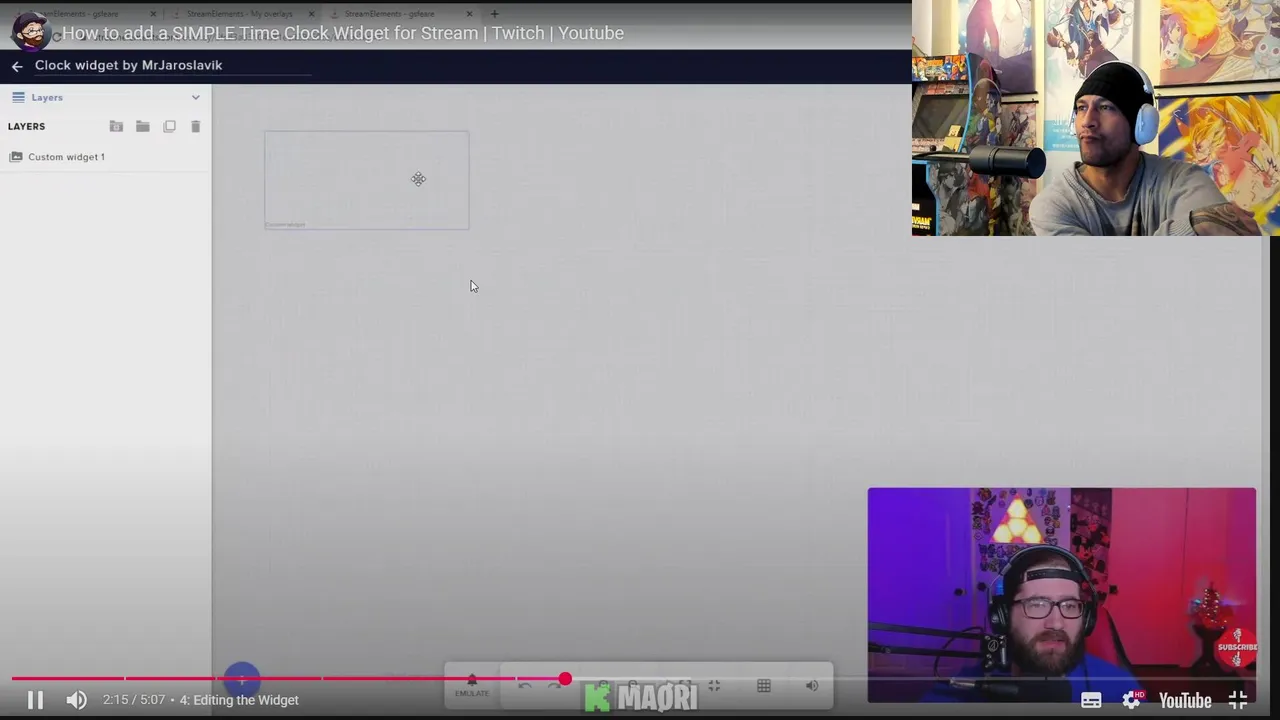Close the 'My overlays' browser tab

tap(312, 14)
